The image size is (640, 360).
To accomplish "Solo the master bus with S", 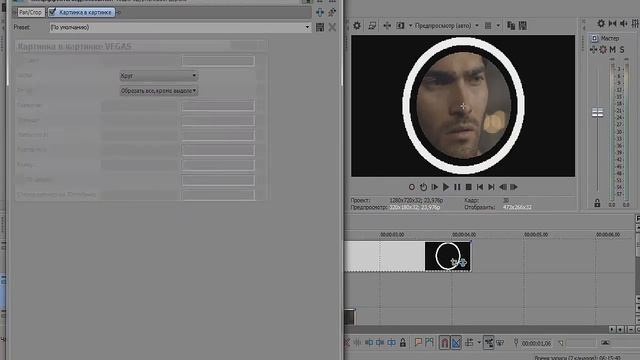I will (622, 50).
